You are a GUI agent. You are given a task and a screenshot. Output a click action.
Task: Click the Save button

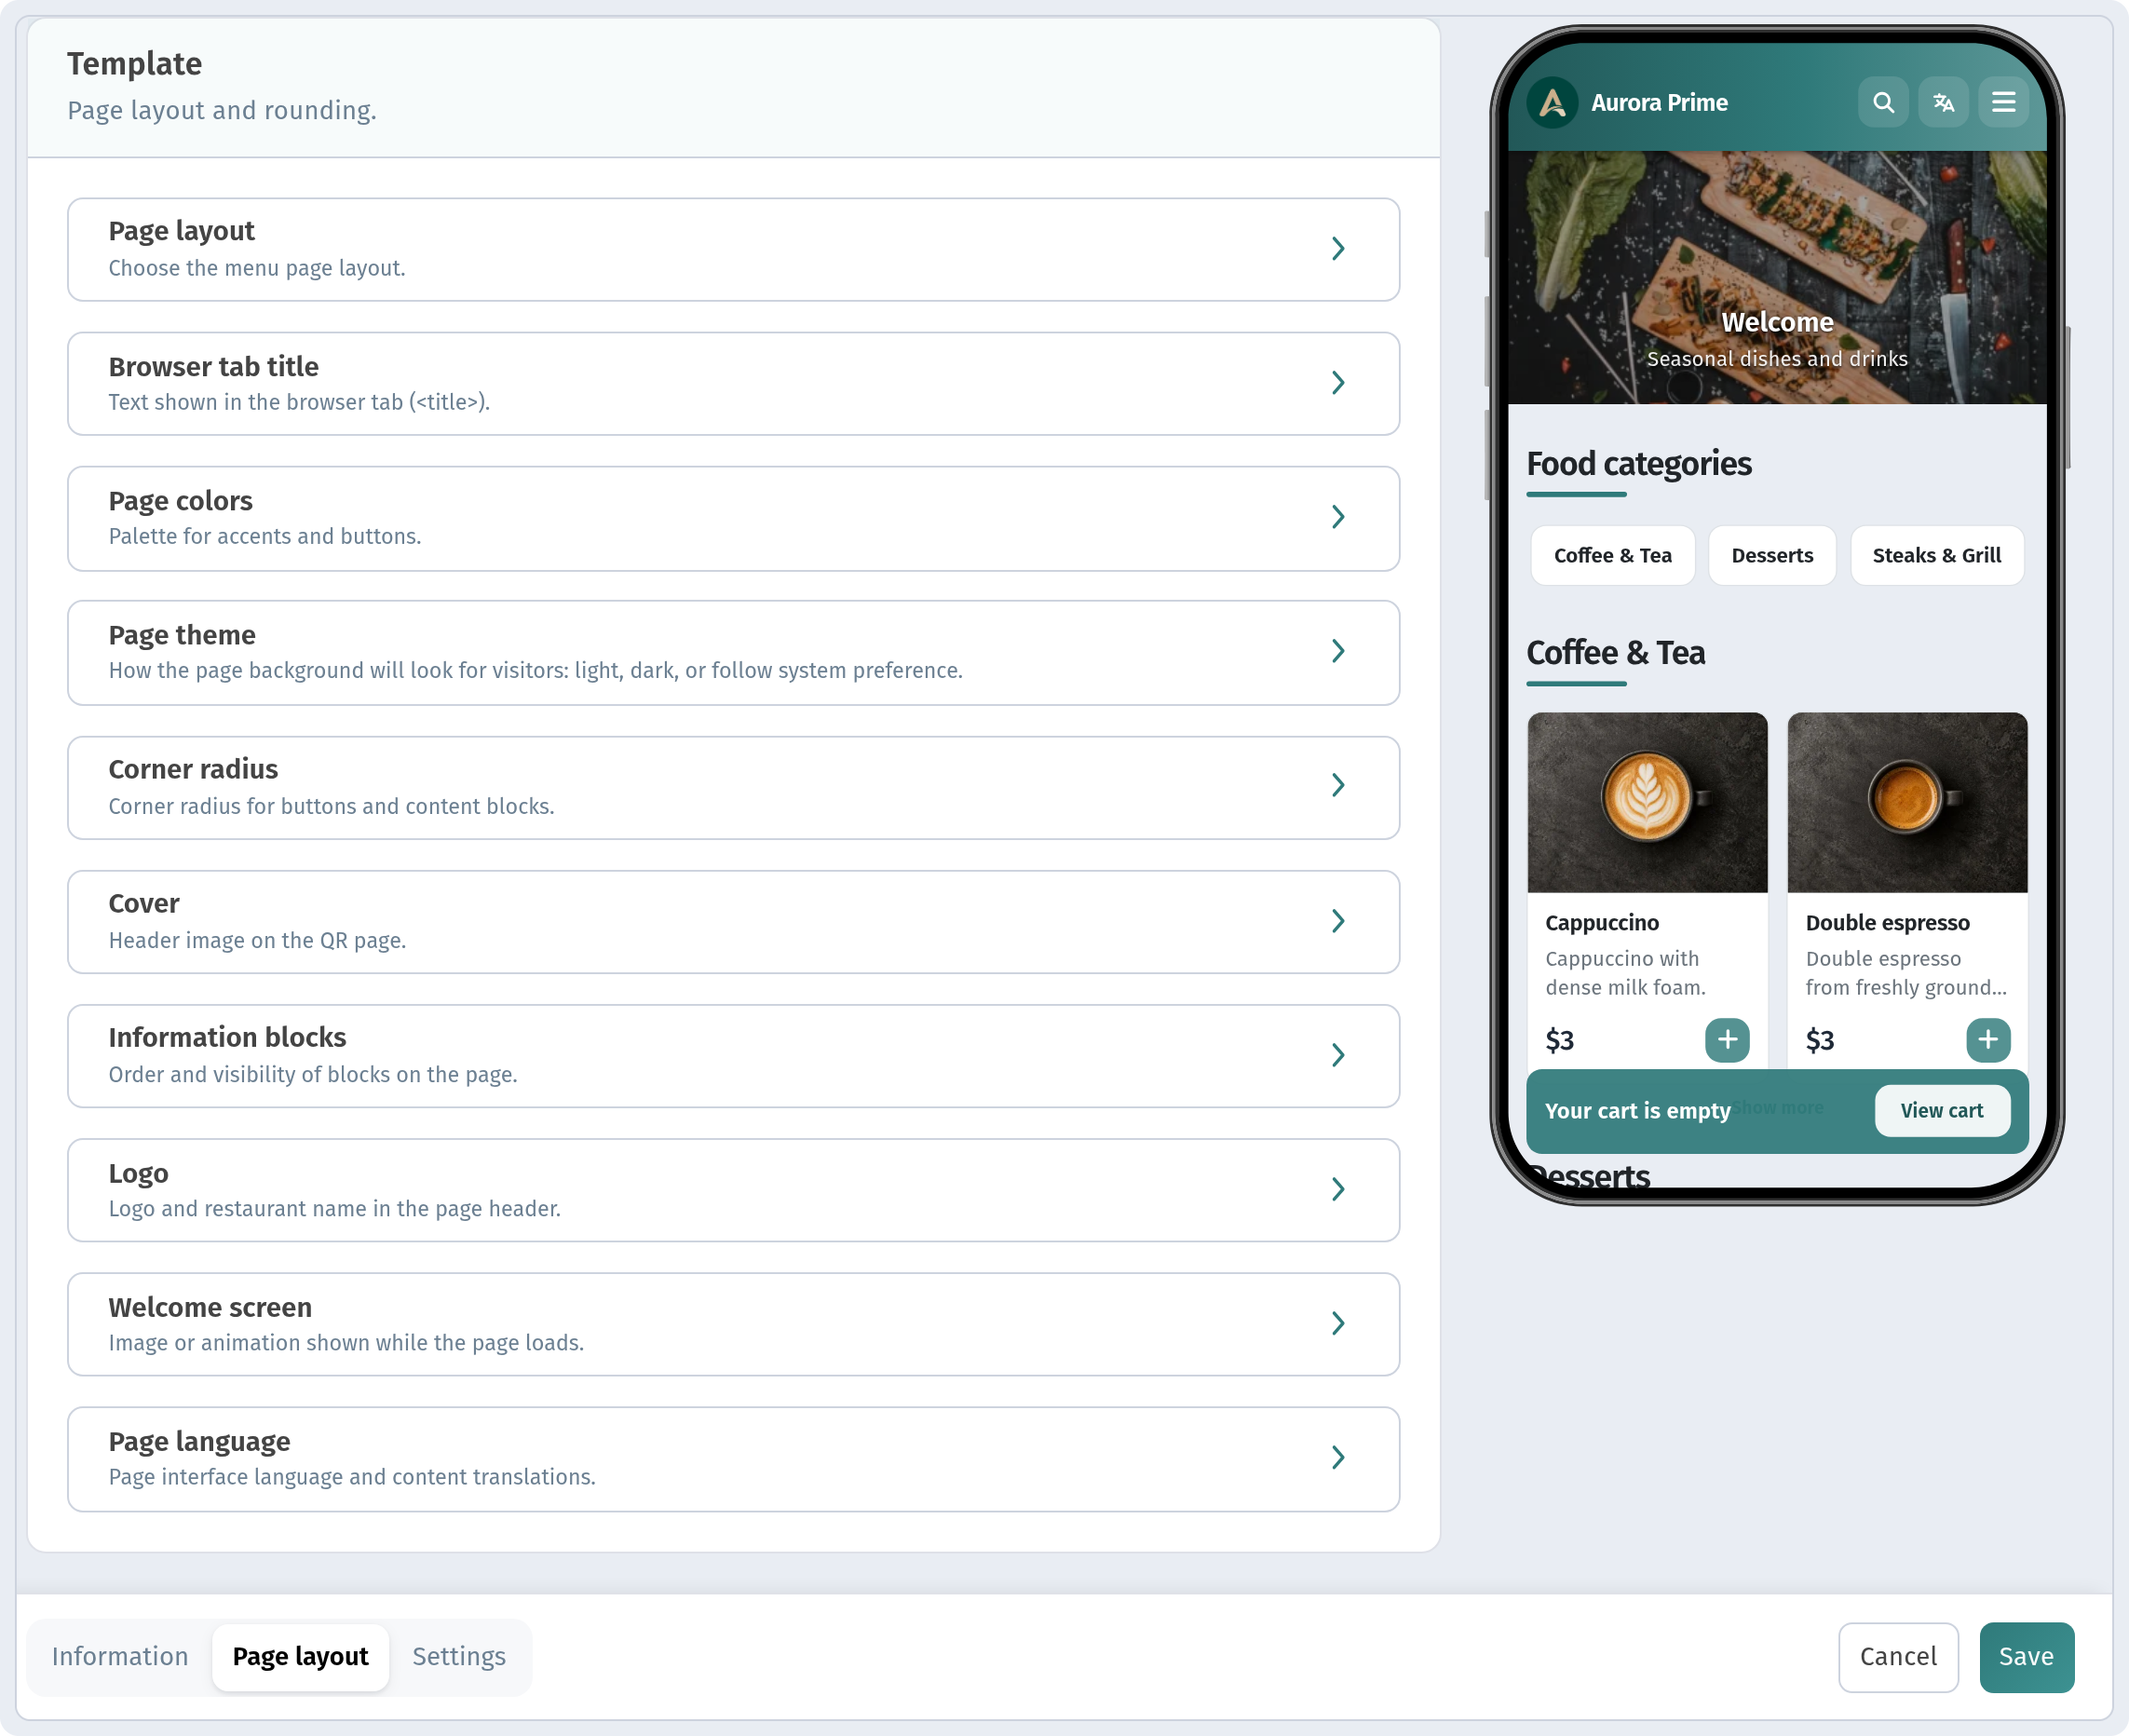[x=2026, y=1656]
